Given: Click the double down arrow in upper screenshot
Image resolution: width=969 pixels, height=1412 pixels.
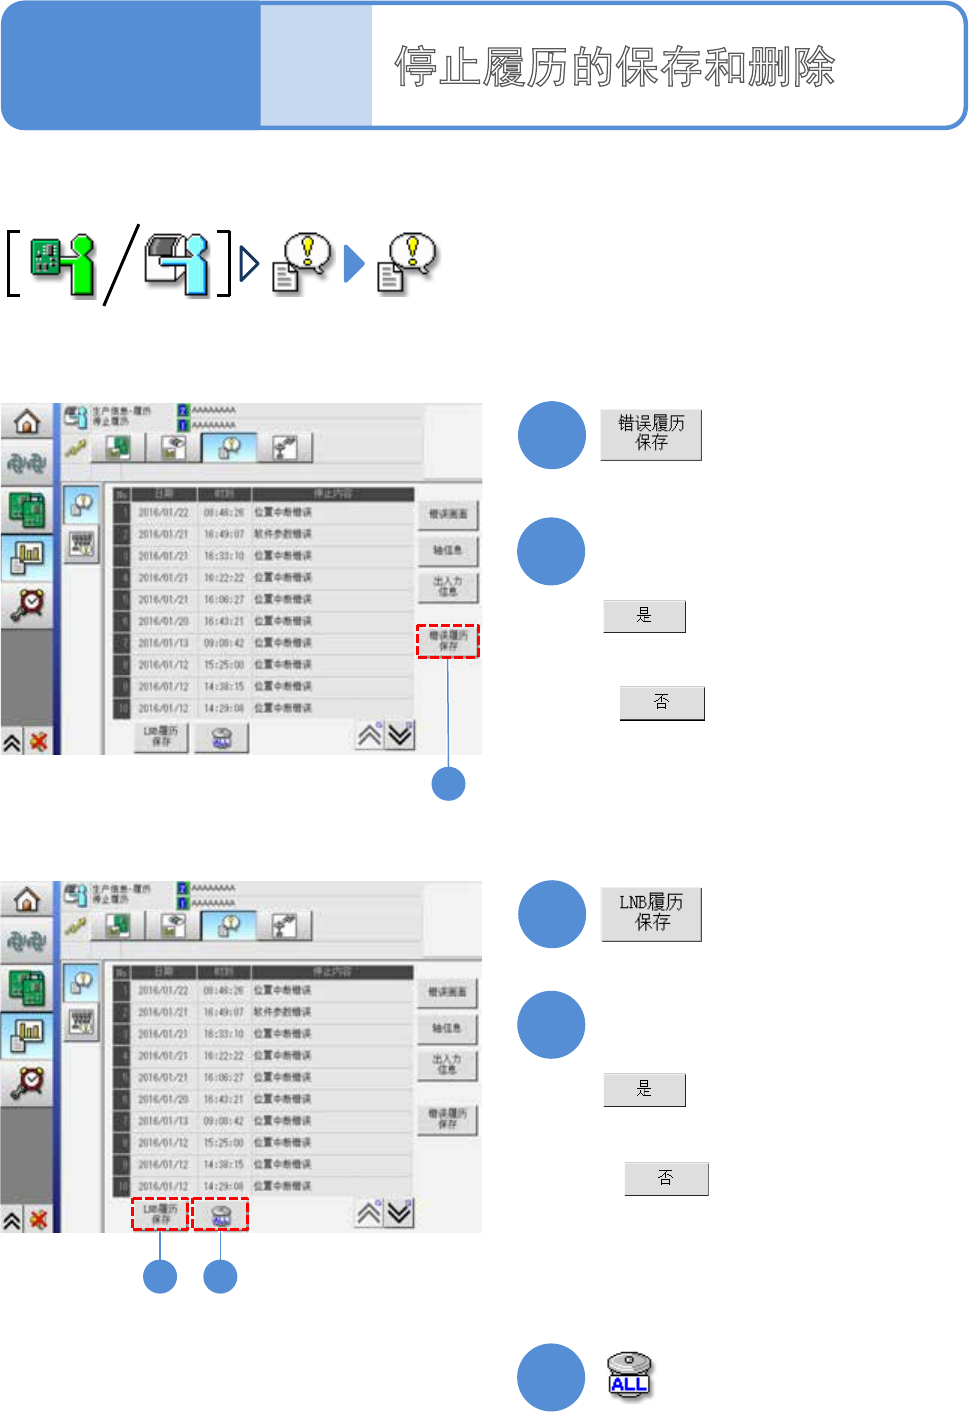Looking at the screenshot, I should click(400, 735).
